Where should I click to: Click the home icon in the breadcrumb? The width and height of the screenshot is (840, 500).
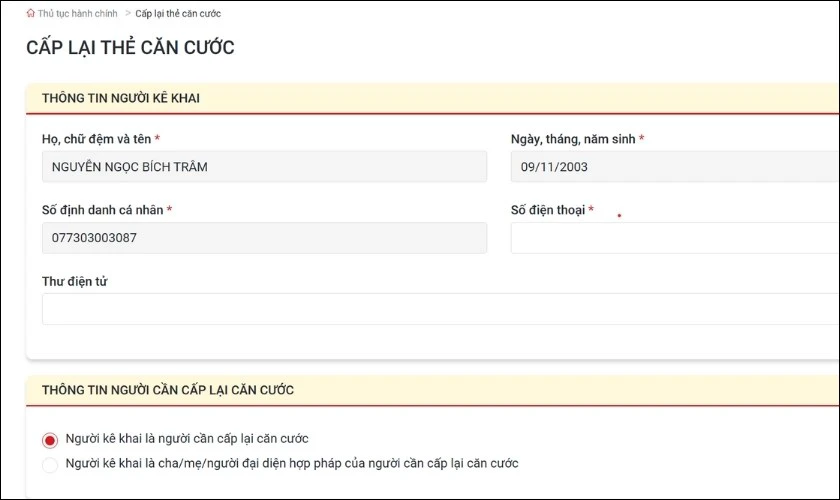[x=31, y=13]
